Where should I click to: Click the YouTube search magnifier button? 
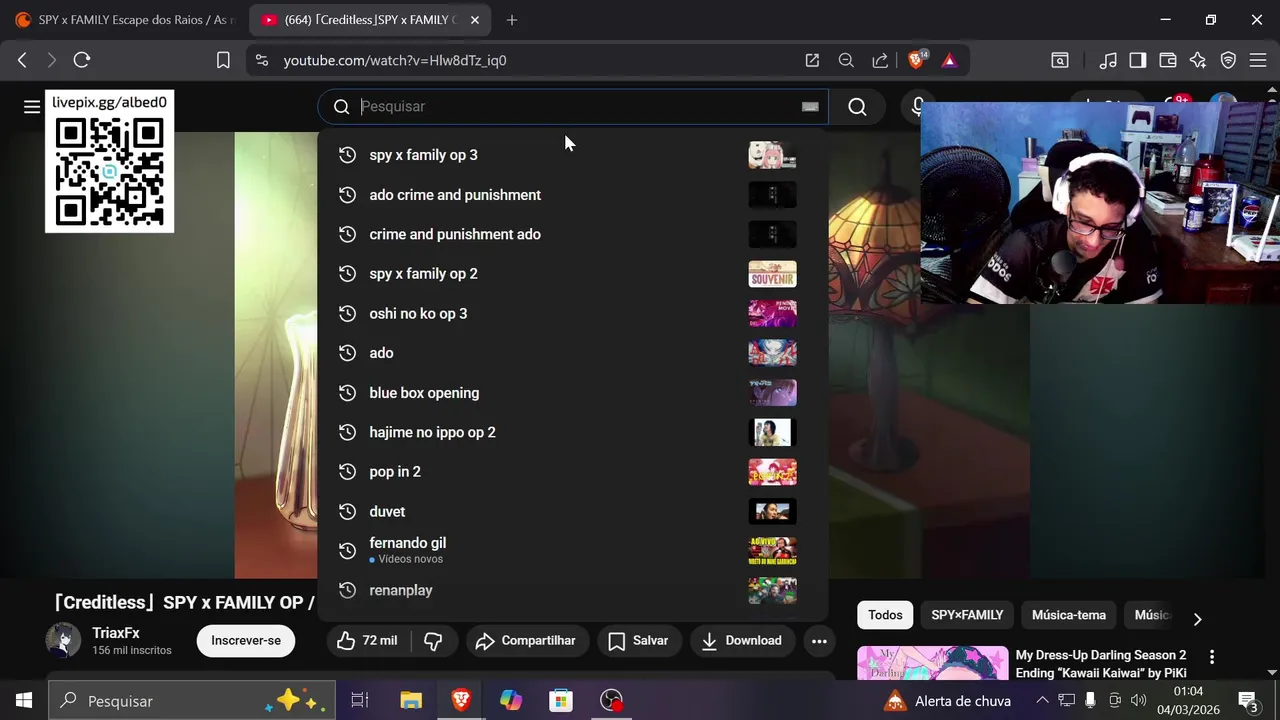point(857,107)
